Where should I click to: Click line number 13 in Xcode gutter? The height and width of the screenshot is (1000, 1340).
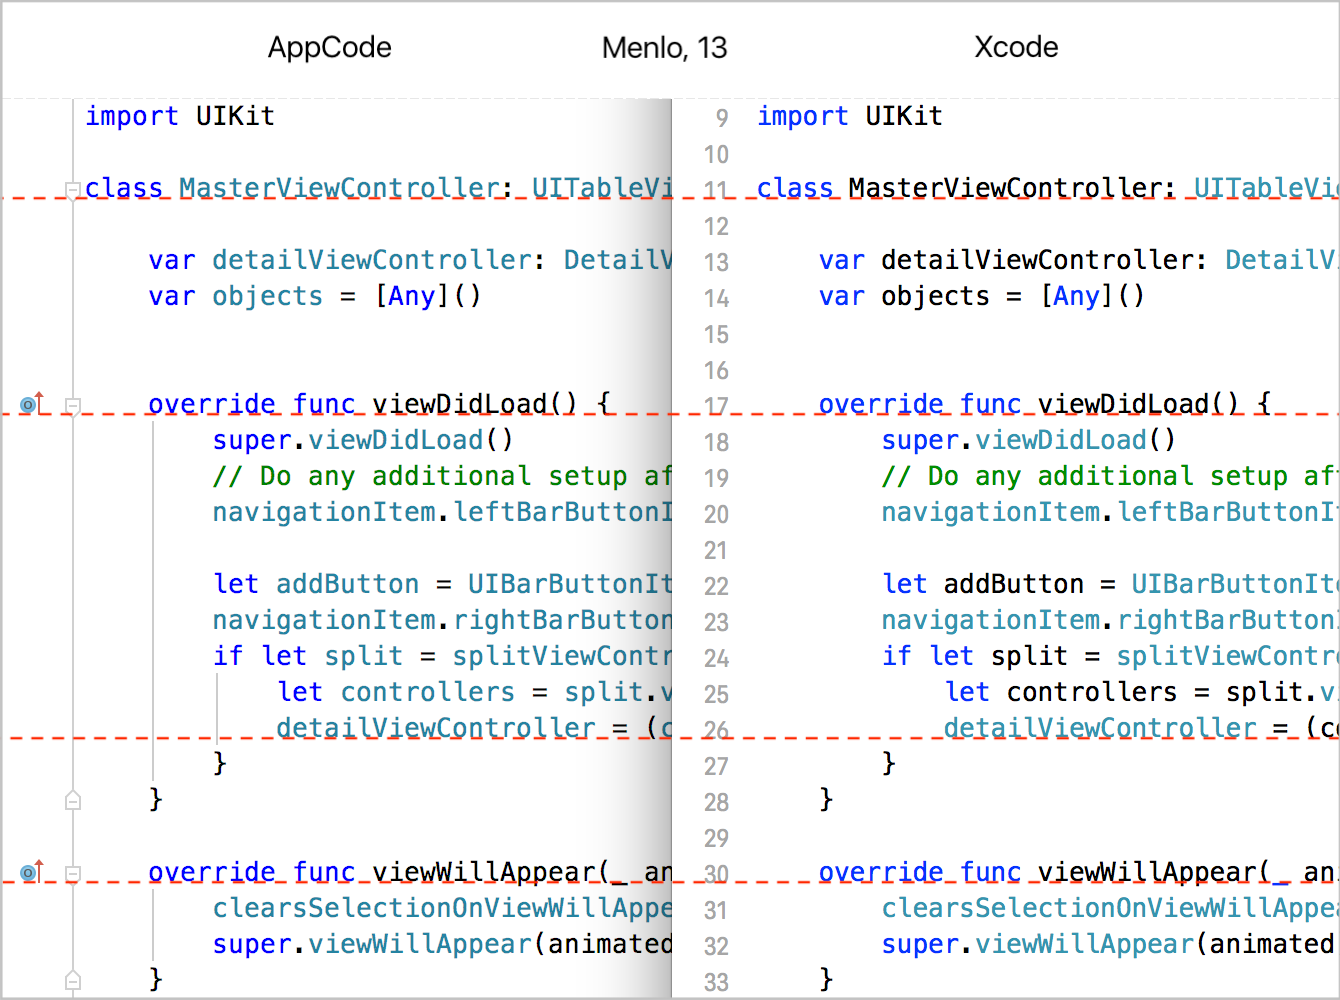pos(716,262)
